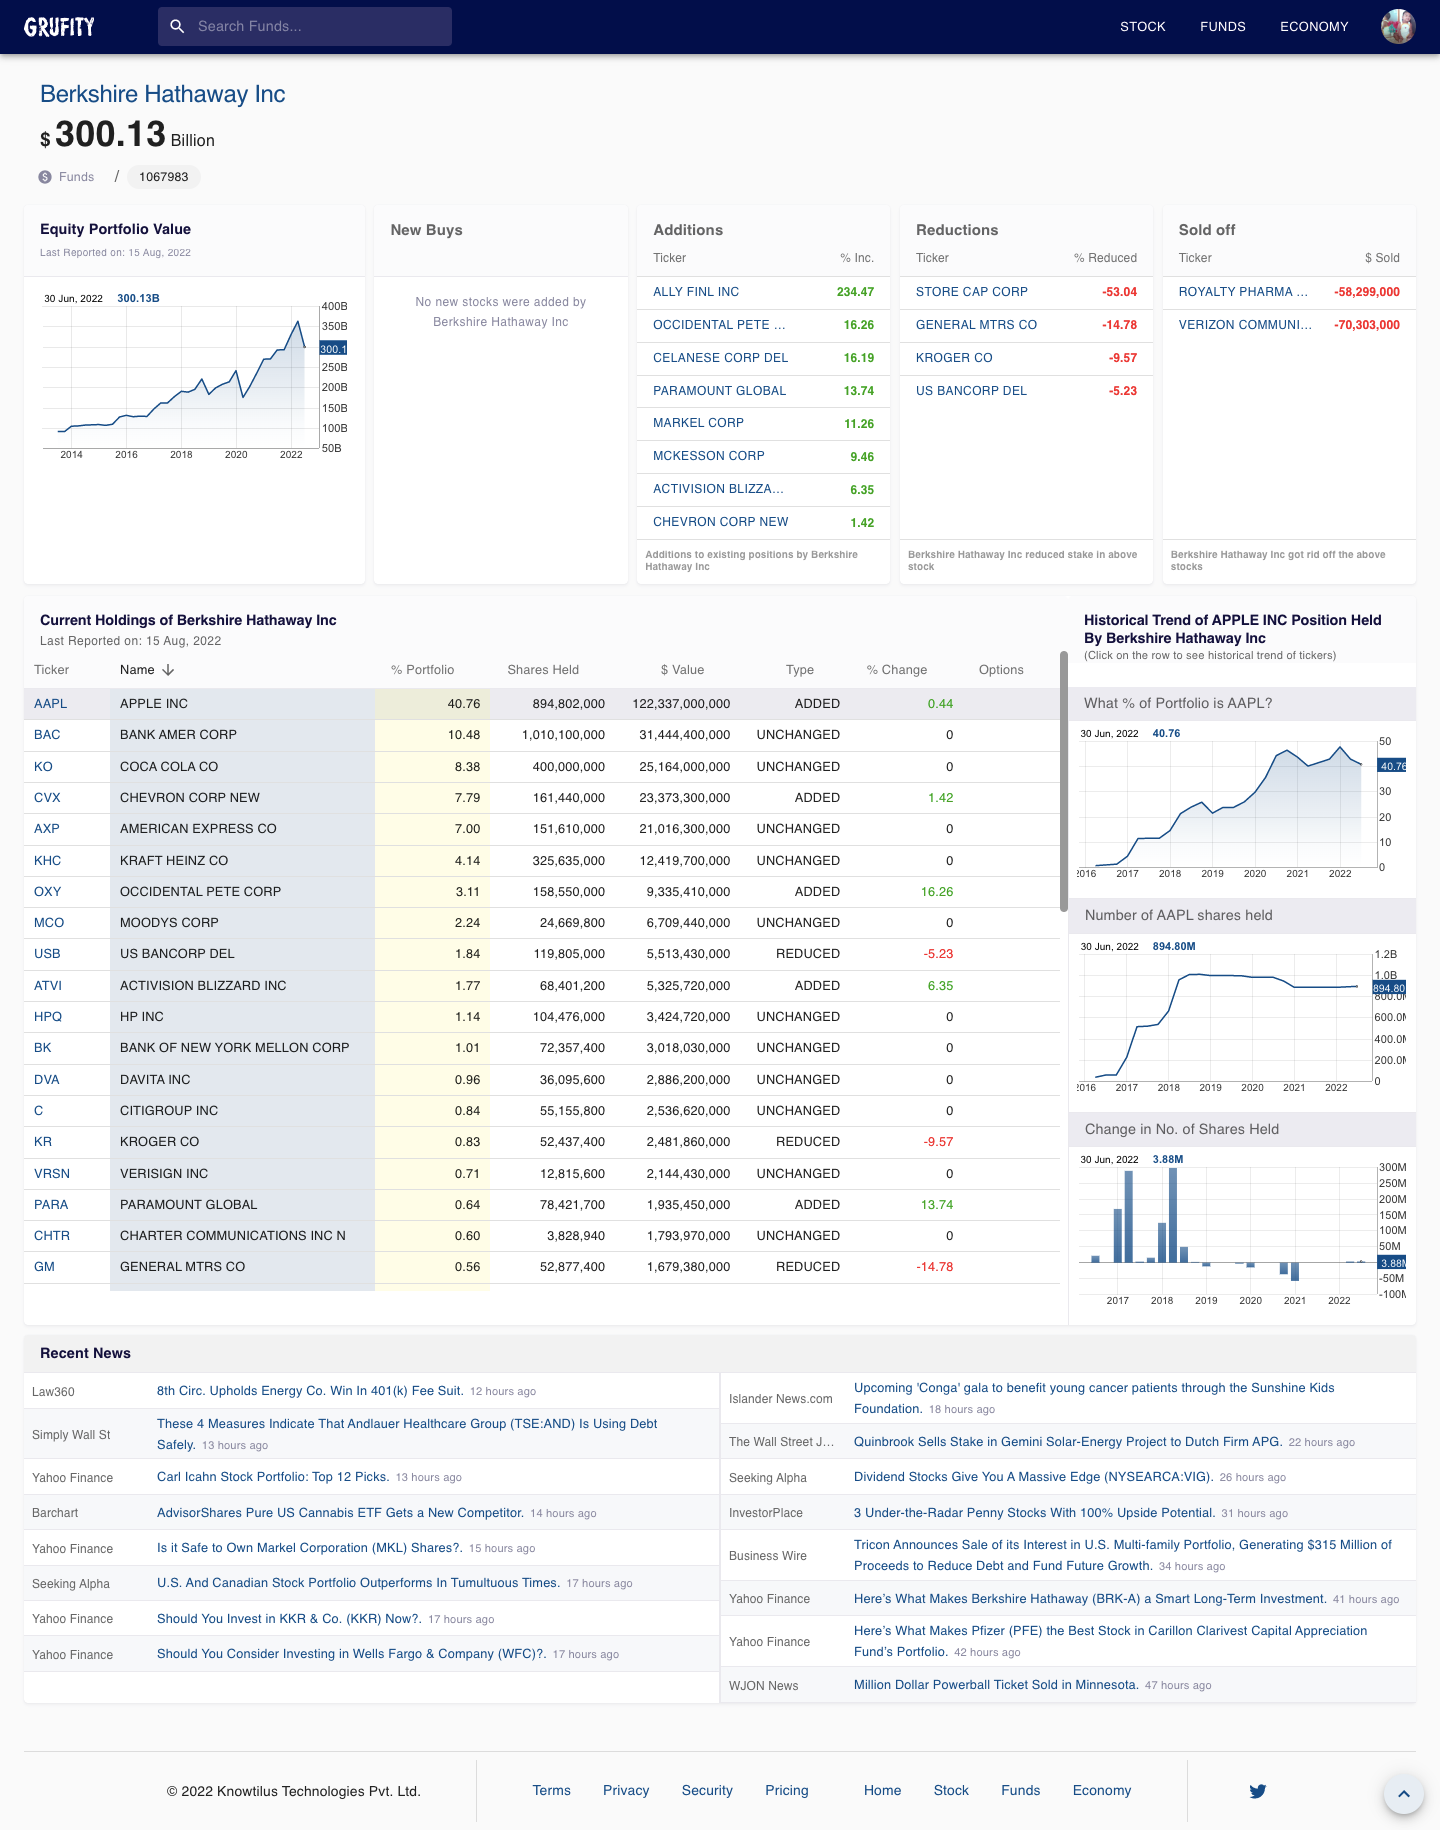The height and width of the screenshot is (1830, 1440).
Task: Sort by % Change column header
Action: point(897,670)
